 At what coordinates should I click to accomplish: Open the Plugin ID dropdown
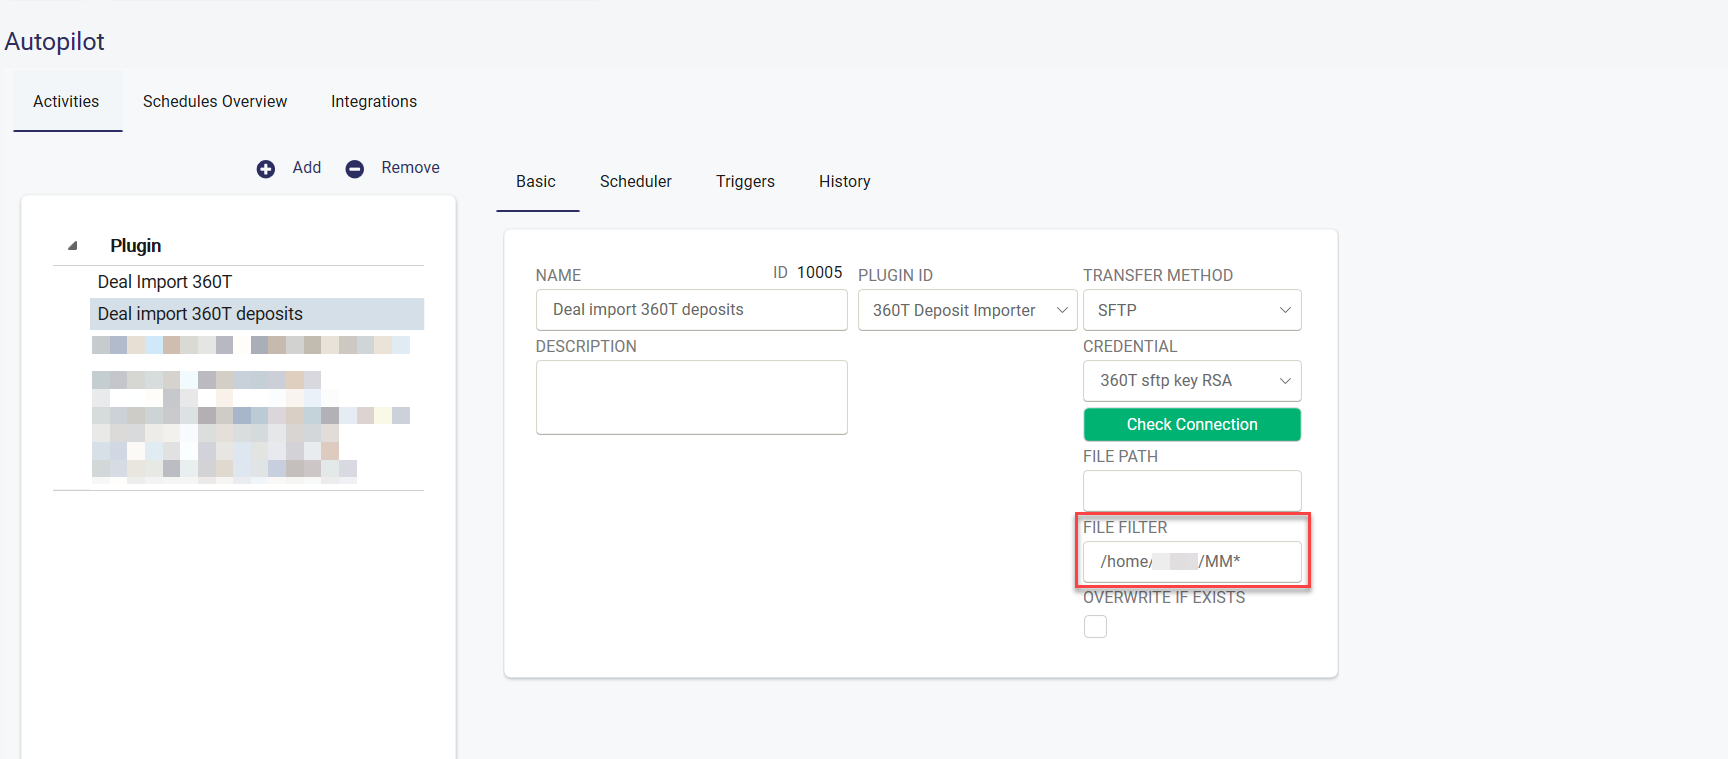tap(967, 310)
